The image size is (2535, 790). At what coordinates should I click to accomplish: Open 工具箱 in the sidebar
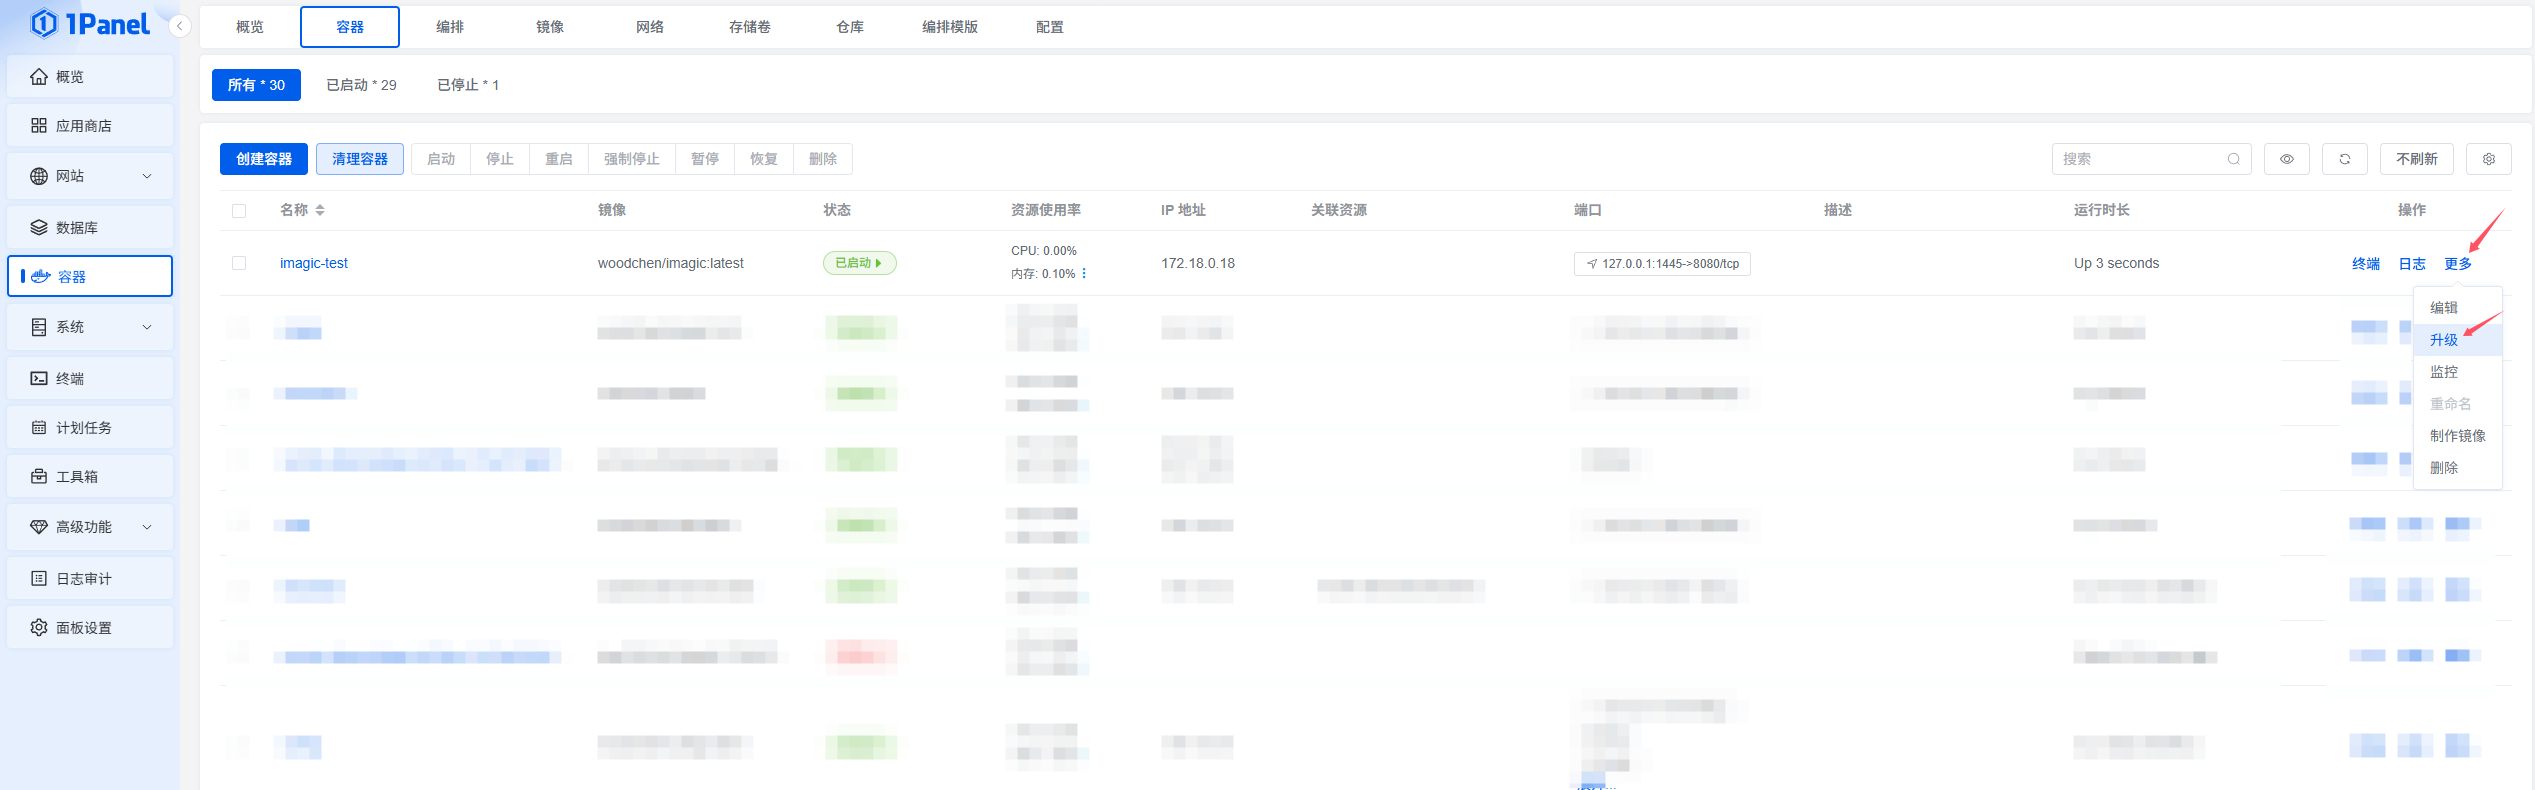pos(90,477)
